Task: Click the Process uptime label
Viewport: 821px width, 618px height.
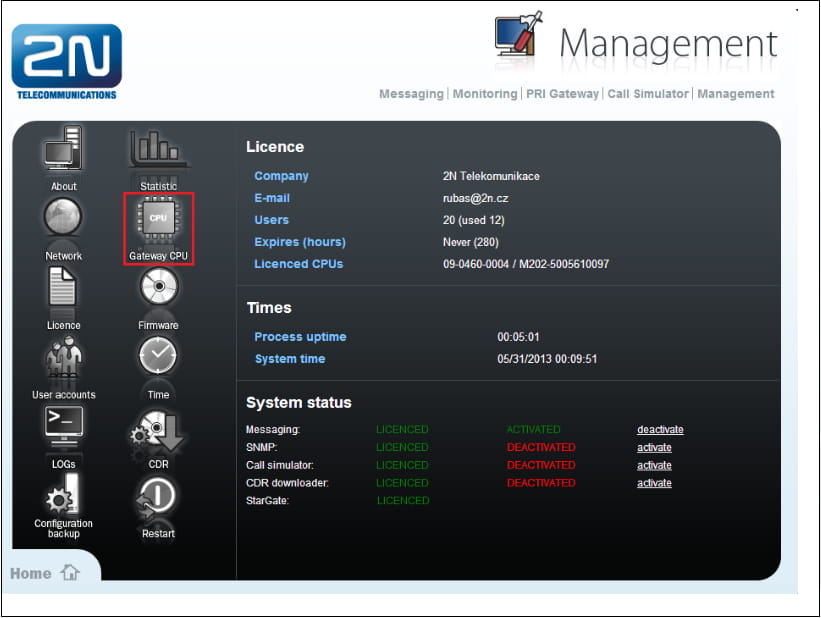Action: click(300, 337)
